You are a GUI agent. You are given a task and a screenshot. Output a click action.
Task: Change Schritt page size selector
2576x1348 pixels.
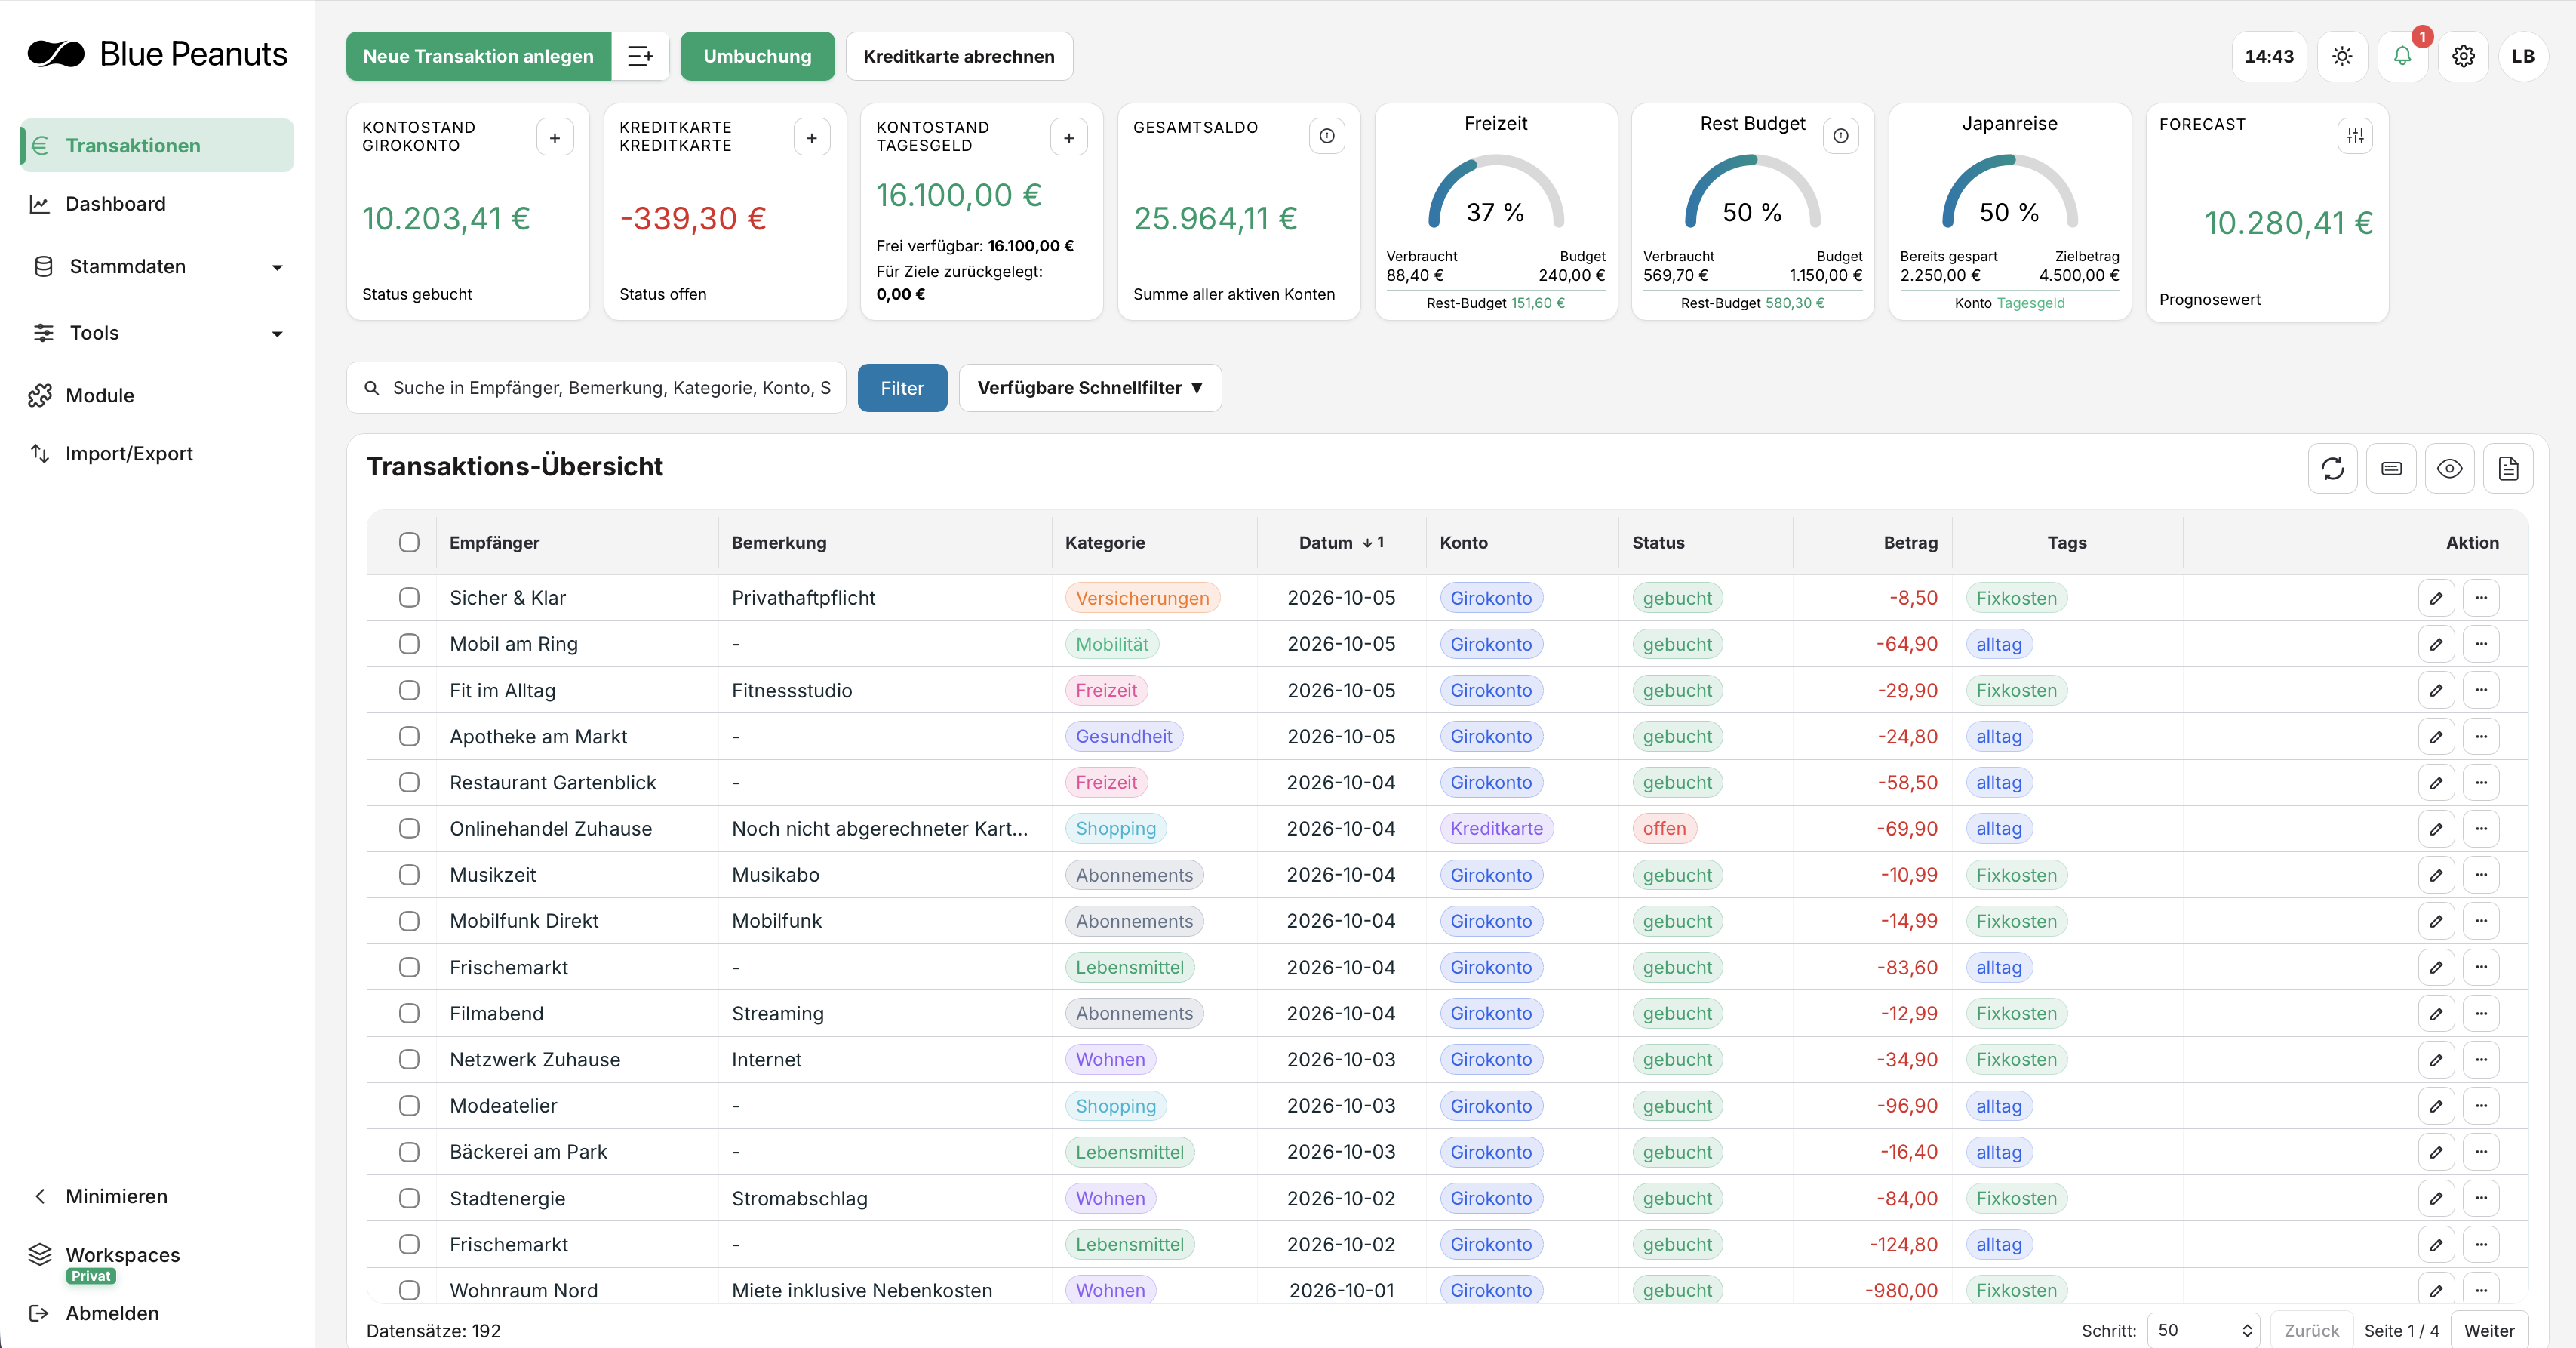(2203, 1330)
